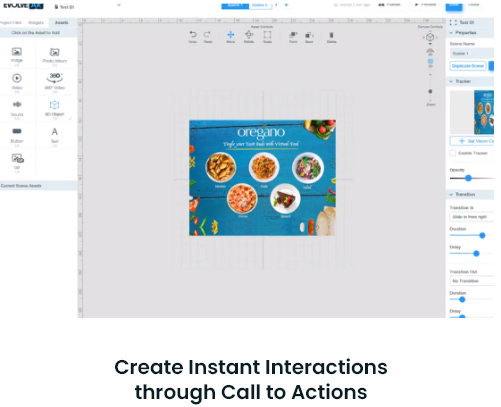Click the 3D view cube canvas control
Image resolution: width=501 pixels, height=407 pixels.
(x=430, y=37)
